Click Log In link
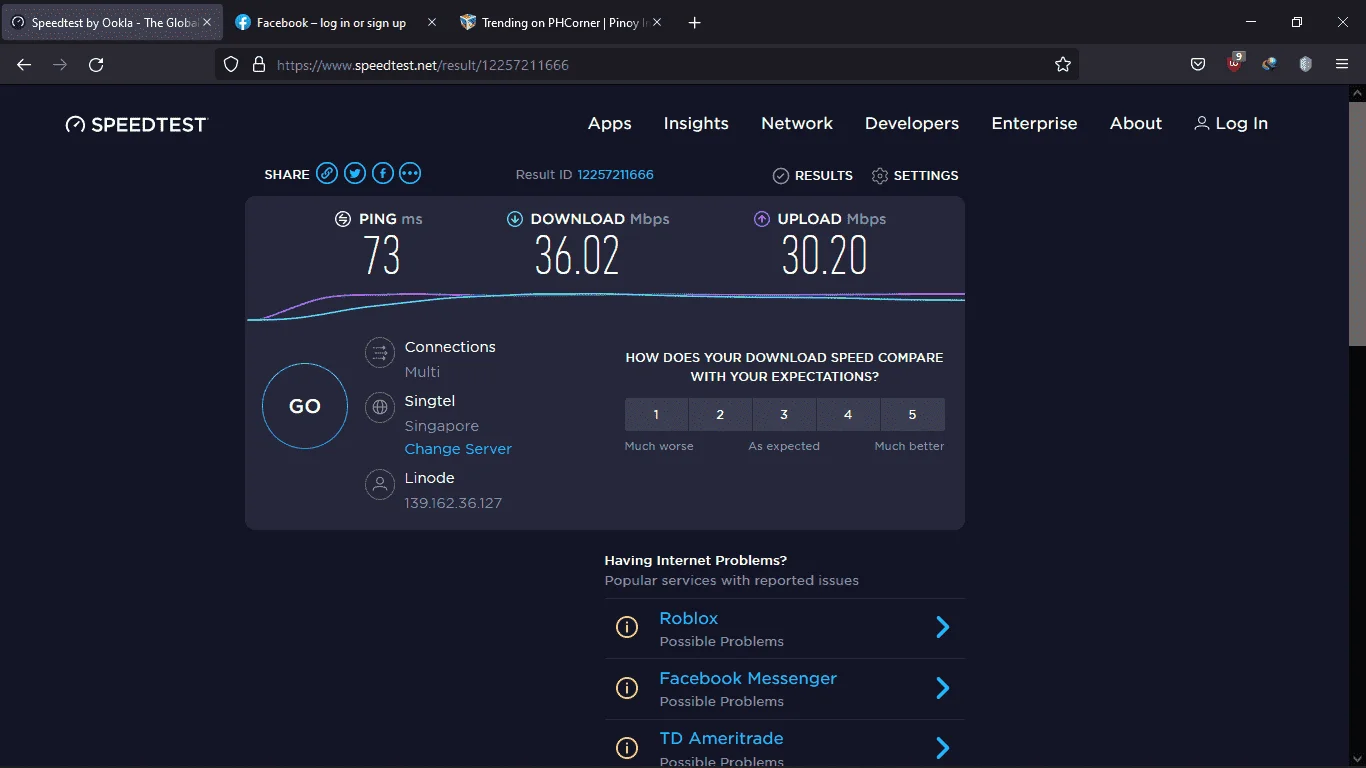The image size is (1366, 768). (1231, 124)
